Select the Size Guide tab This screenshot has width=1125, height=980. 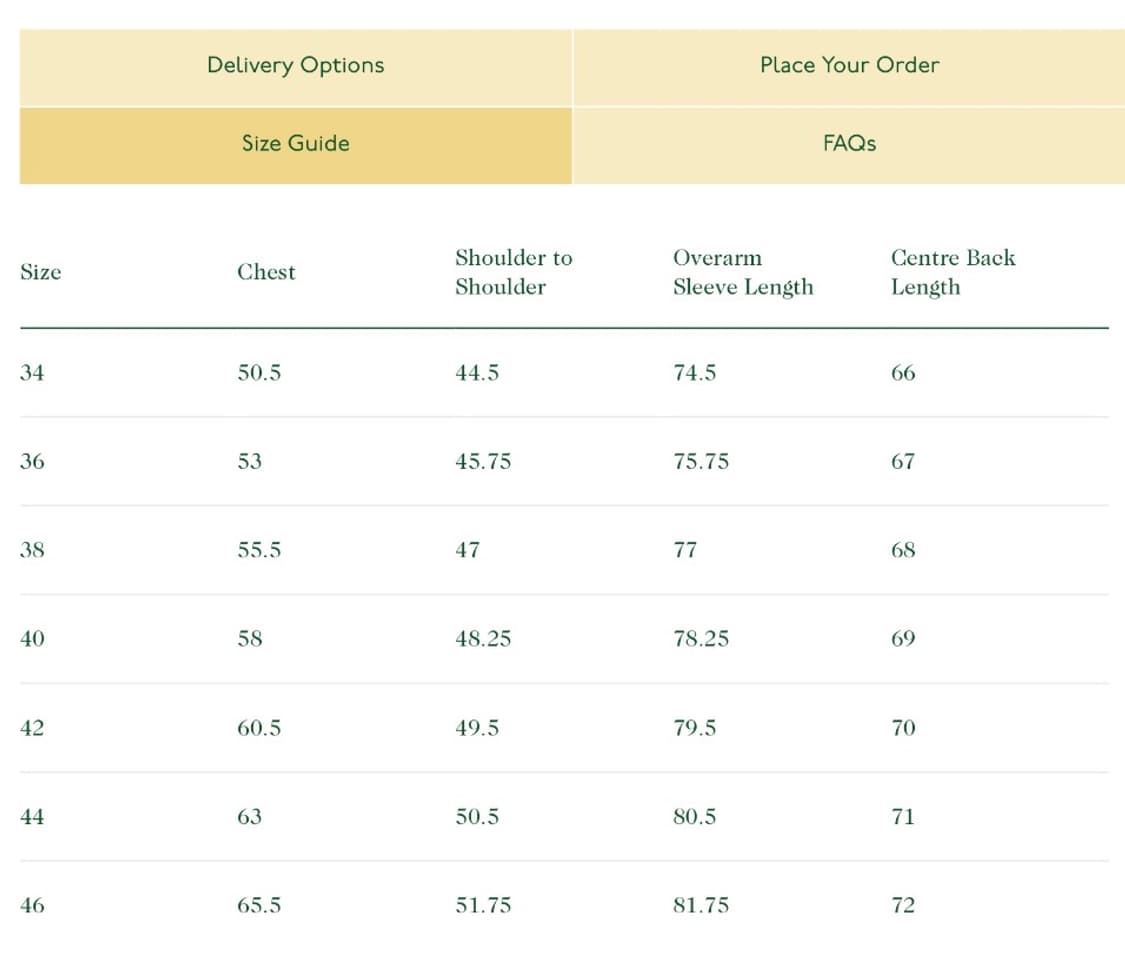click(x=295, y=144)
